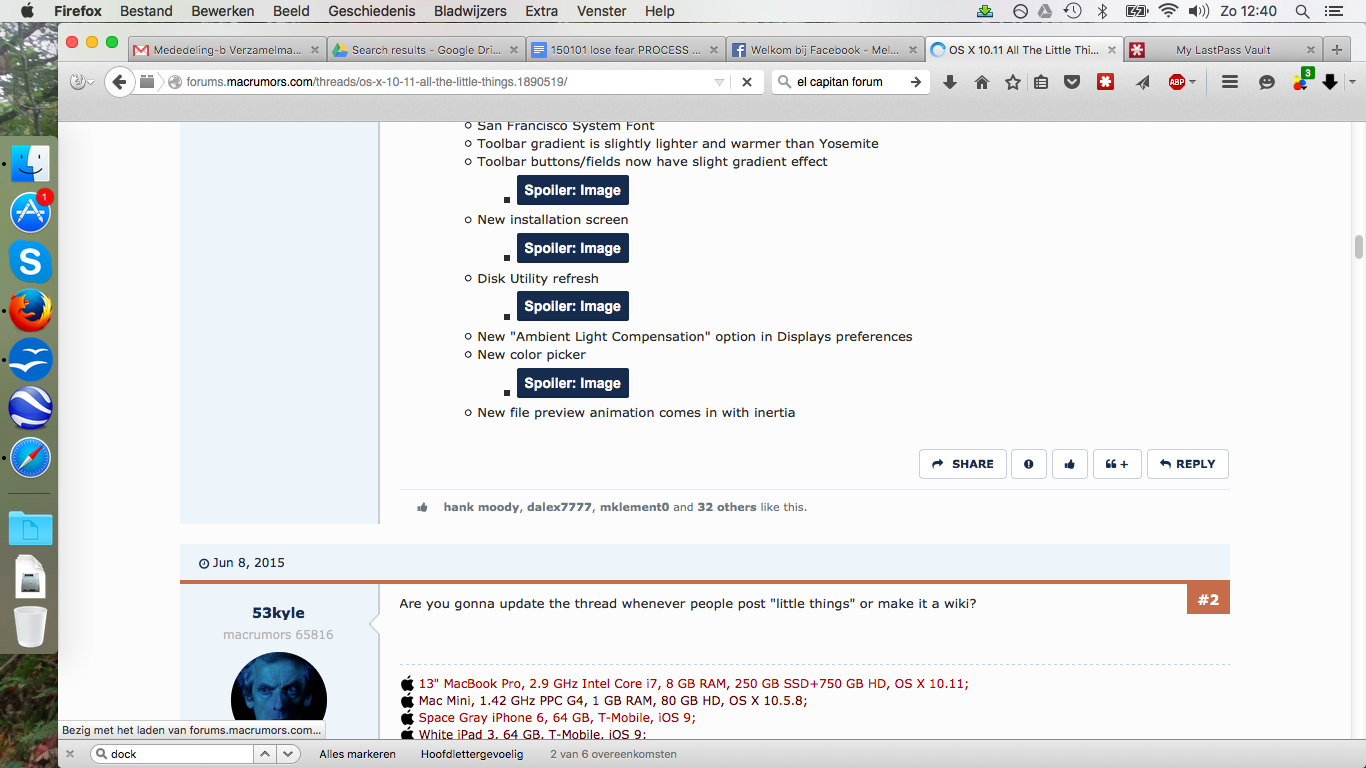Switch to My LastPass Vault tab
The width and height of the screenshot is (1366, 768).
[1222, 50]
